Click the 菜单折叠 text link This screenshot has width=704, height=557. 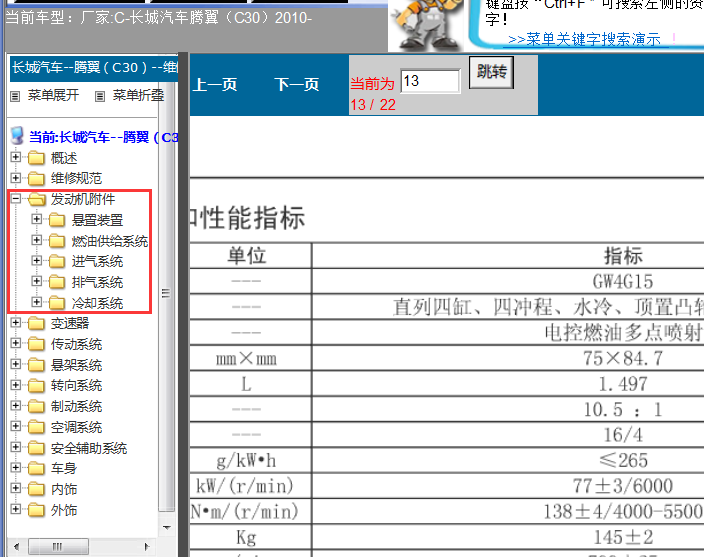pos(138,95)
